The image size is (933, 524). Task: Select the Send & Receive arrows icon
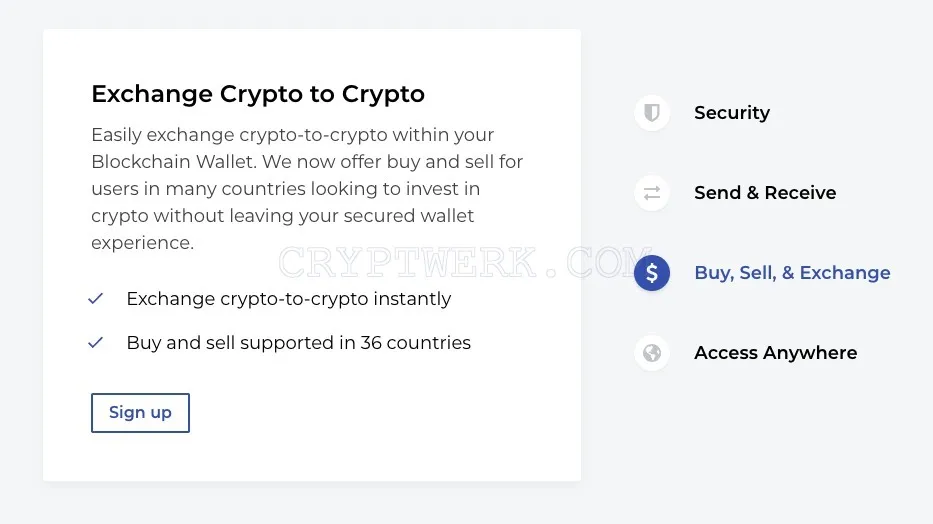pos(652,193)
